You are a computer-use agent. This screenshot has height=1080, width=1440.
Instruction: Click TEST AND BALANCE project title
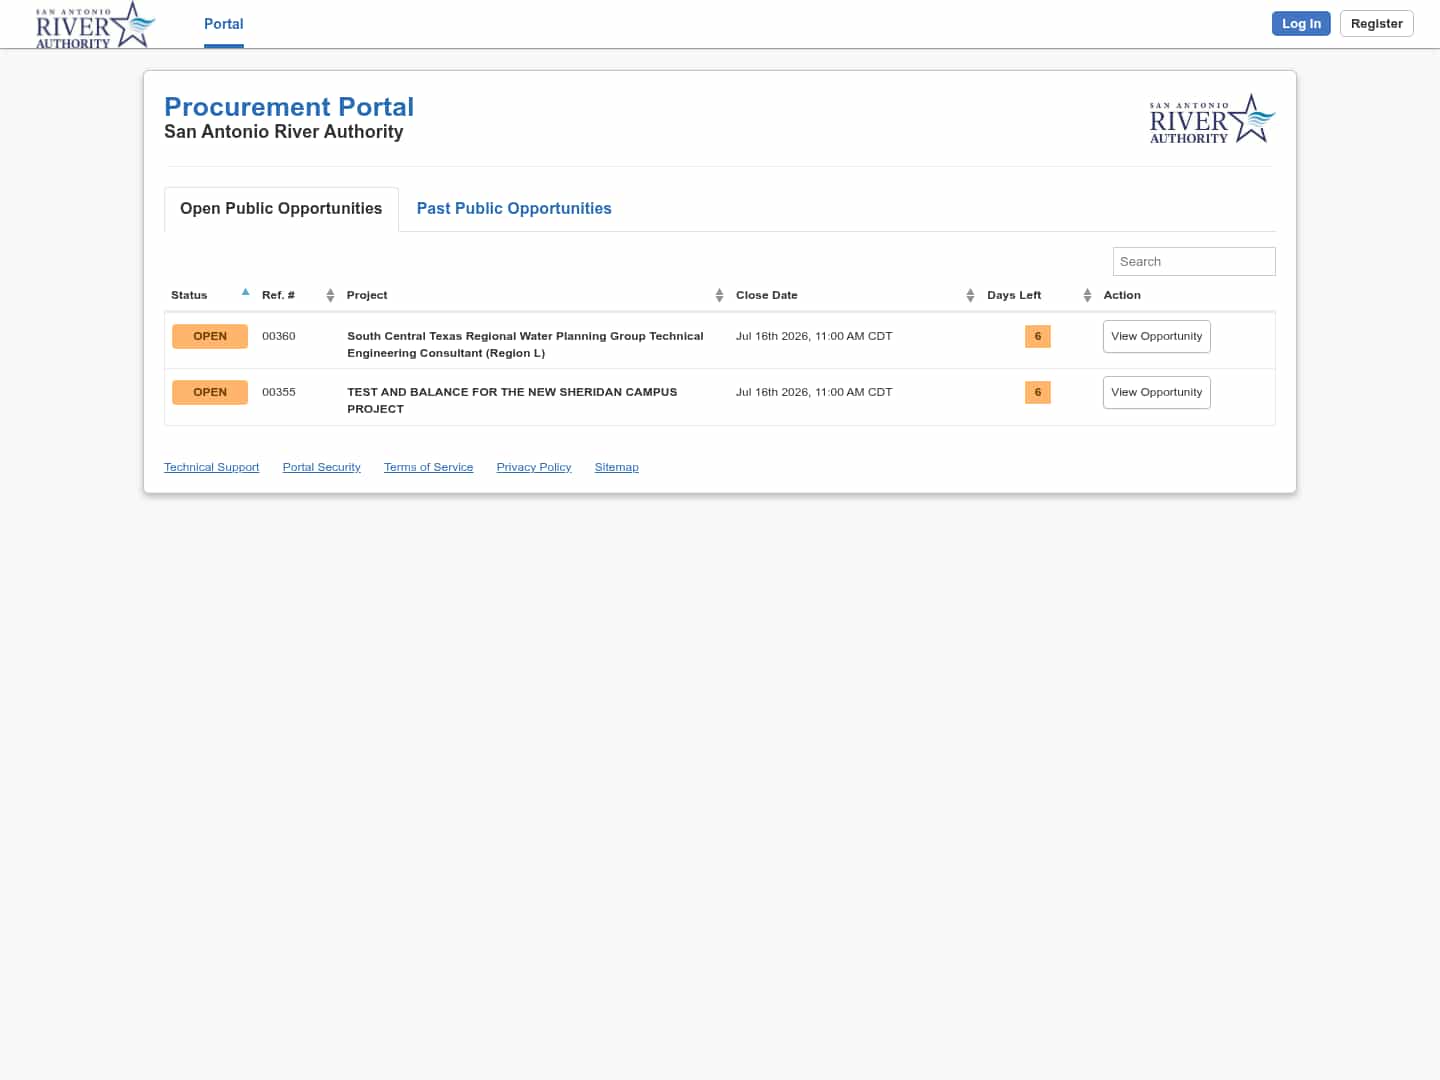(x=512, y=400)
